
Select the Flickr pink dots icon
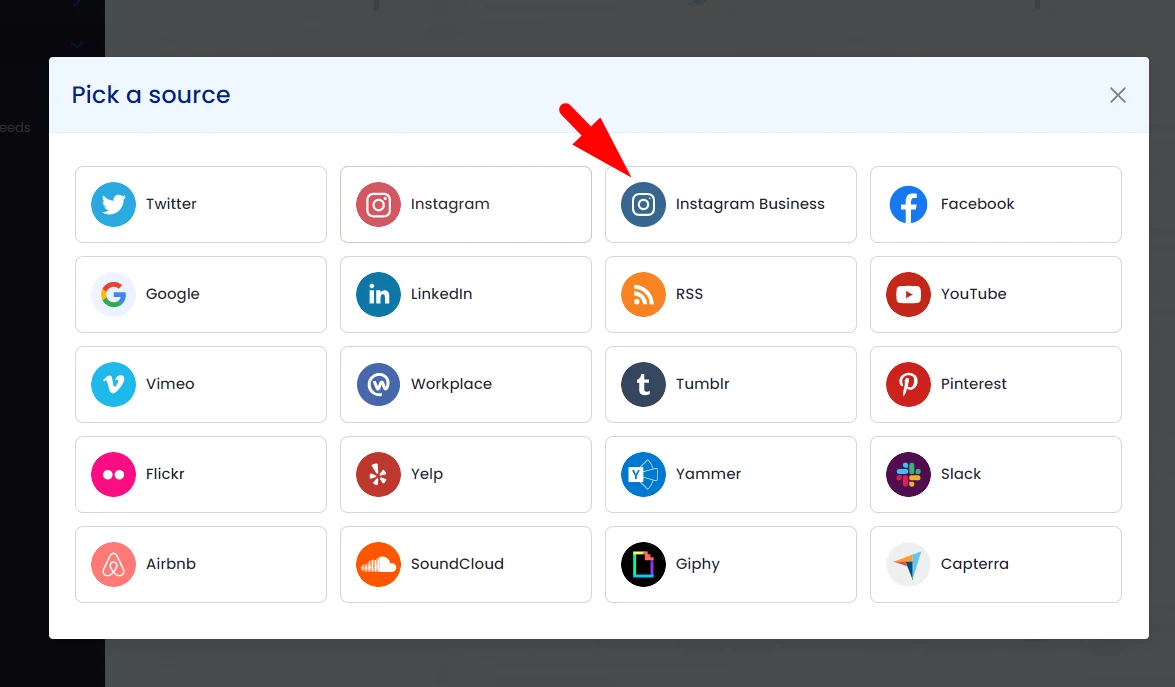pos(113,474)
